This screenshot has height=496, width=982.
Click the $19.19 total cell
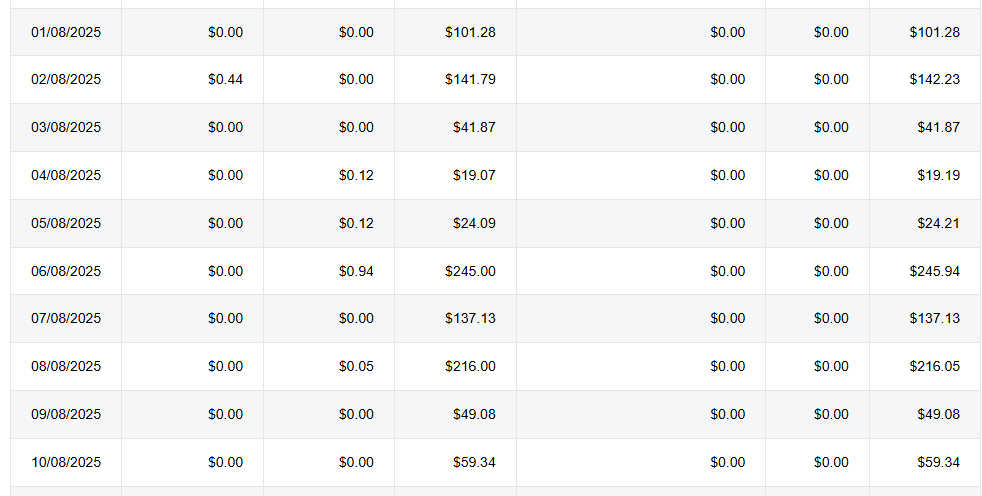tap(938, 175)
